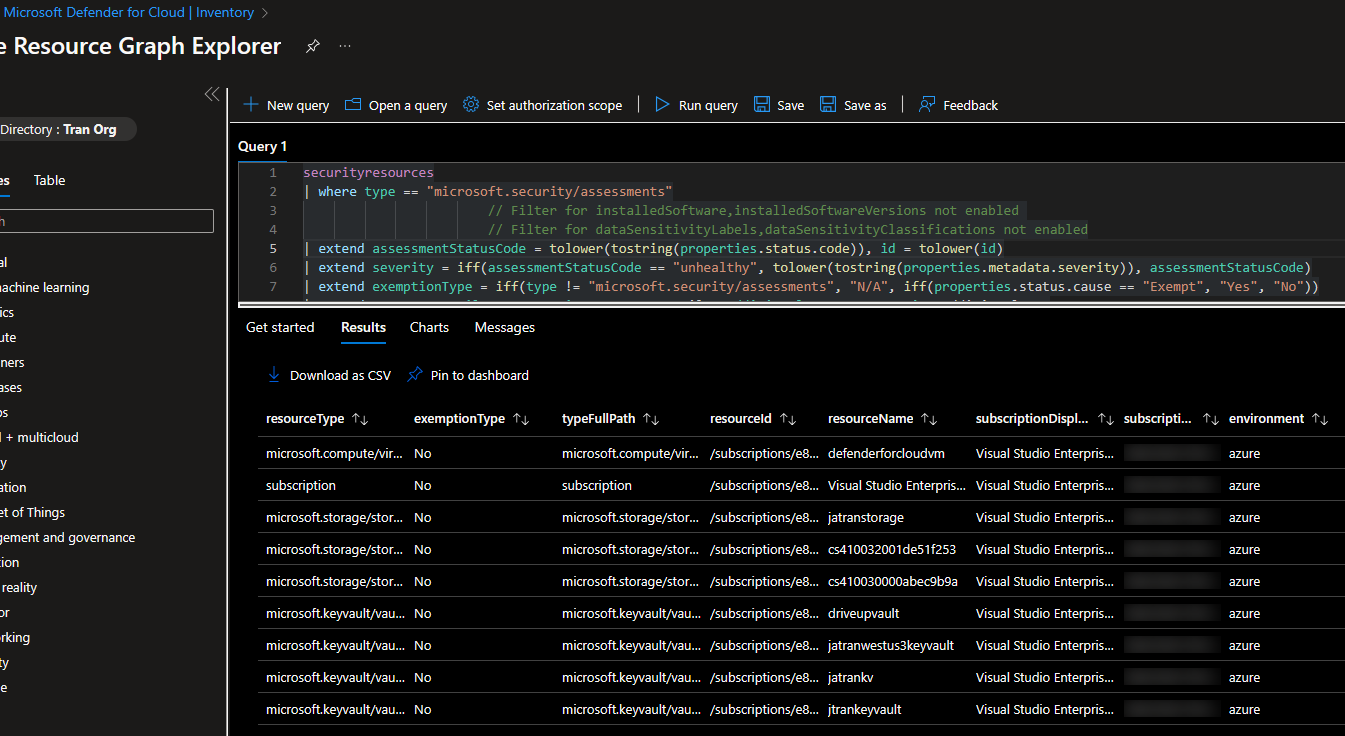
Task: Select the reality category in sidebar
Action: point(19,587)
